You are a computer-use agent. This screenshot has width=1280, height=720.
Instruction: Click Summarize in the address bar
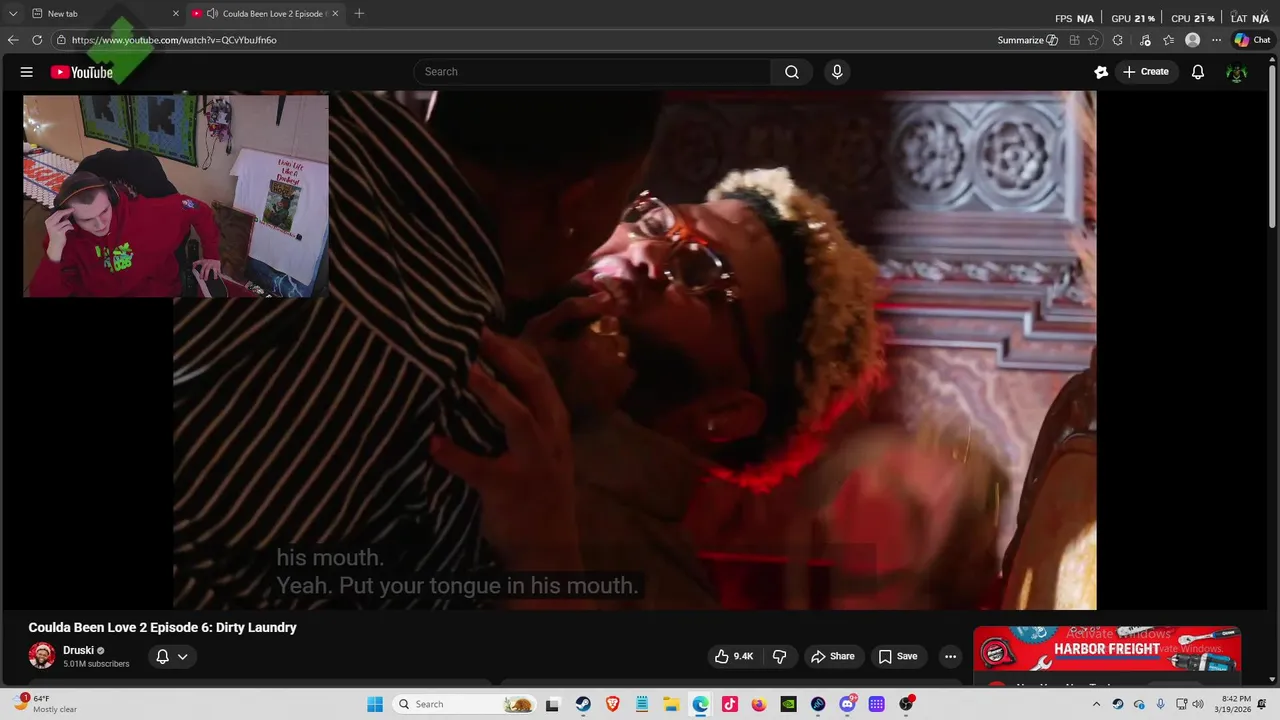[1028, 40]
